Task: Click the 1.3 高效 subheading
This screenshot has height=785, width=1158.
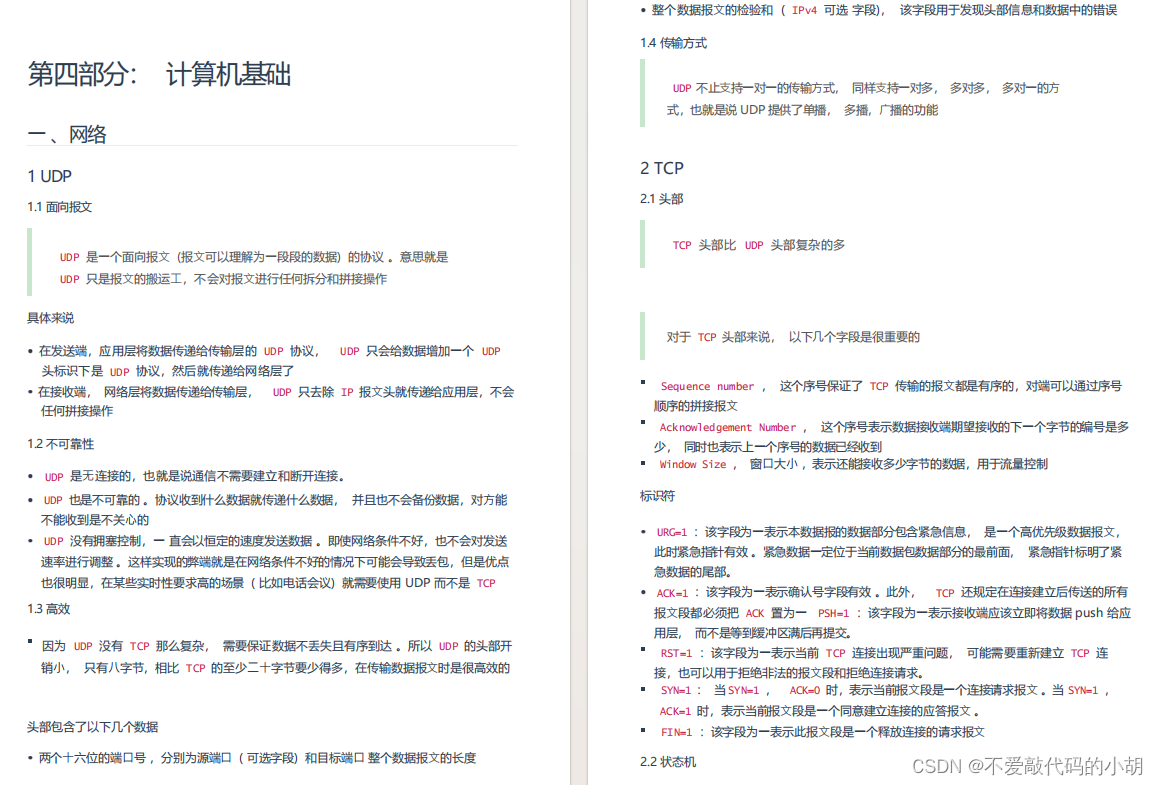Action: pyautogui.click(x=49, y=609)
